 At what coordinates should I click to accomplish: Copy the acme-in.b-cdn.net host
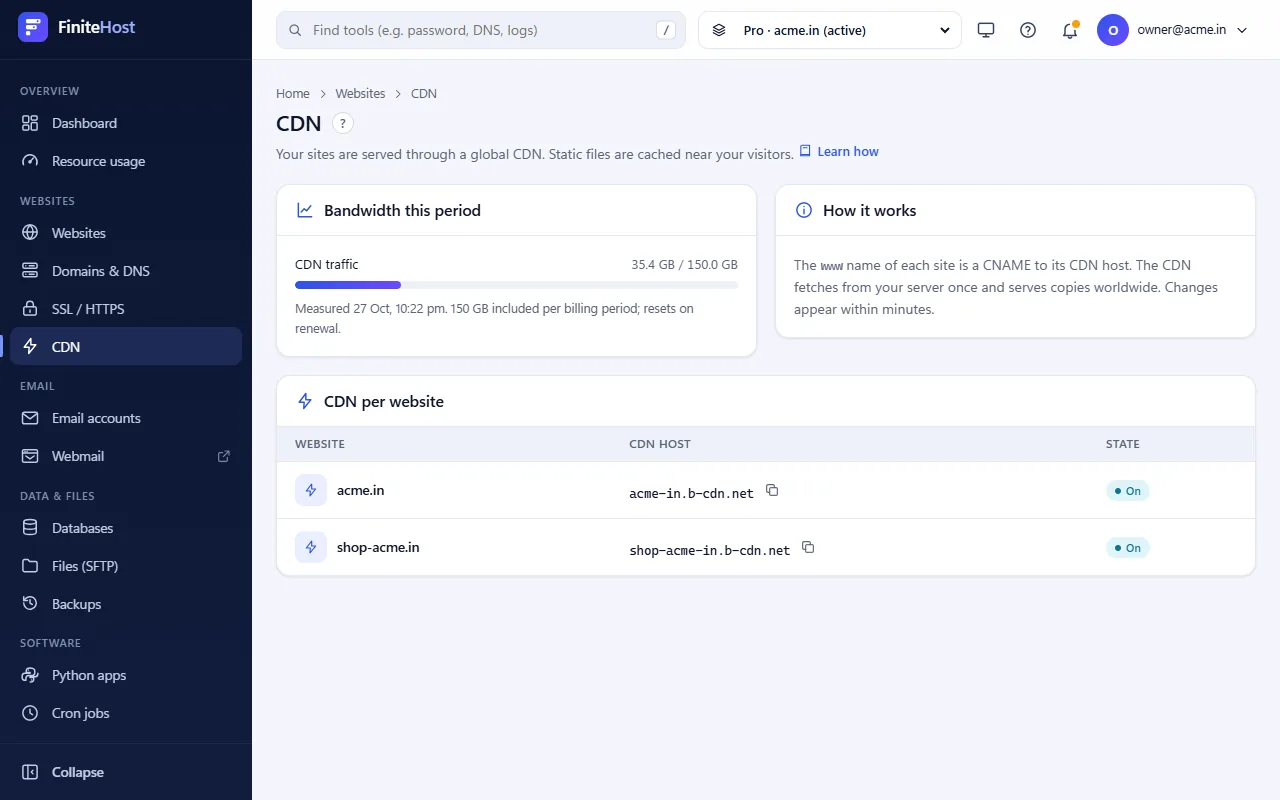(x=772, y=490)
